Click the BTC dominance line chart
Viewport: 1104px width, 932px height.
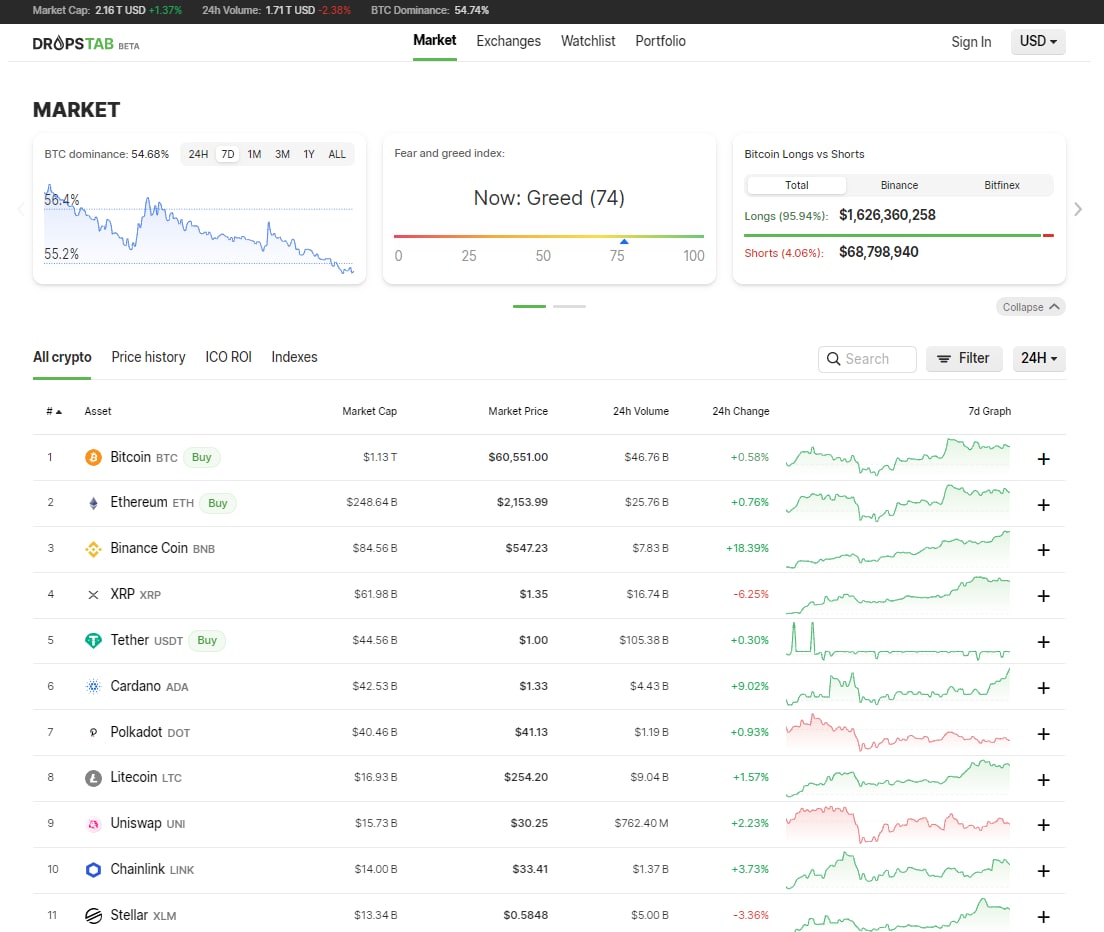[199, 227]
